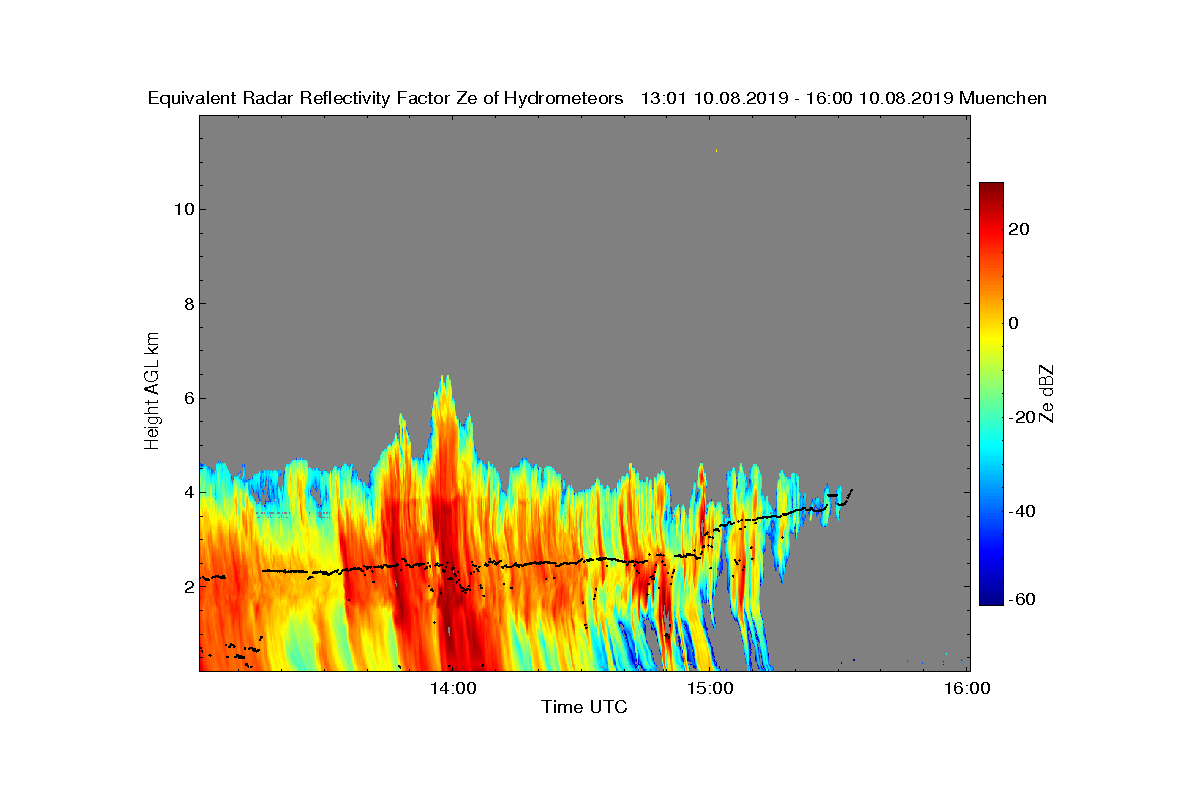Click the height tick label 6
Screen dimensions: 1200x800
(x=187, y=398)
